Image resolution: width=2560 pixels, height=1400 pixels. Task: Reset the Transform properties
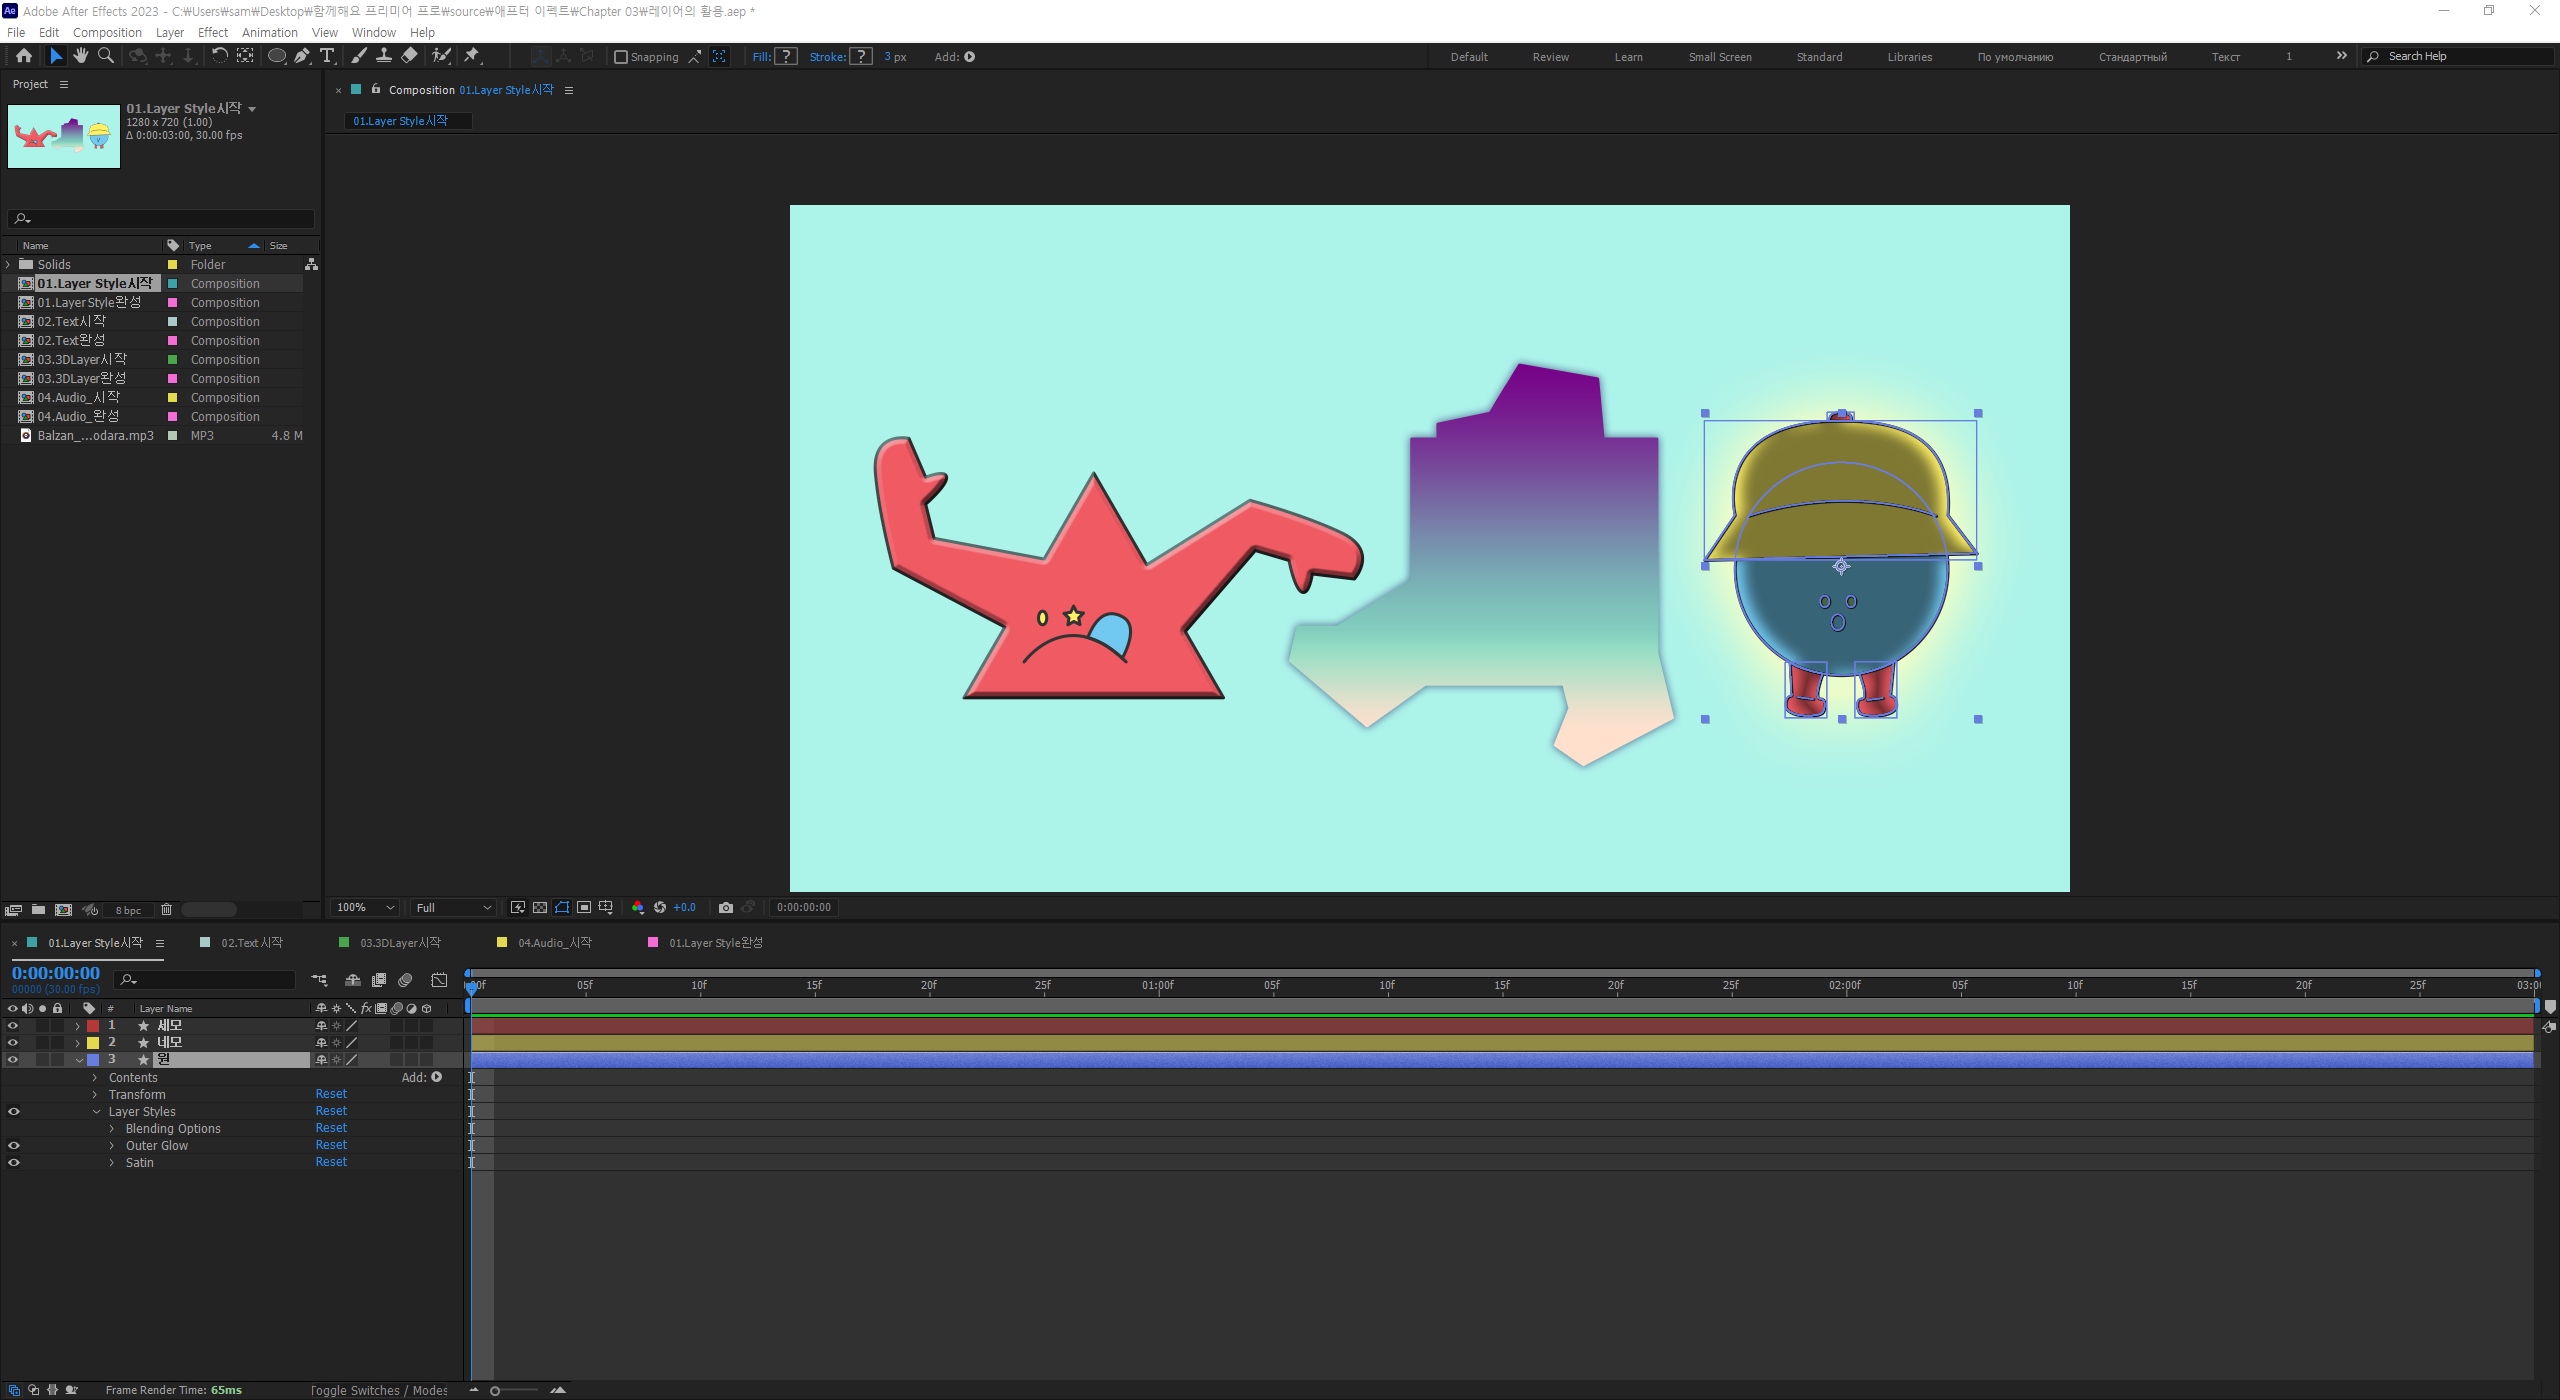(x=331, y=1094)
